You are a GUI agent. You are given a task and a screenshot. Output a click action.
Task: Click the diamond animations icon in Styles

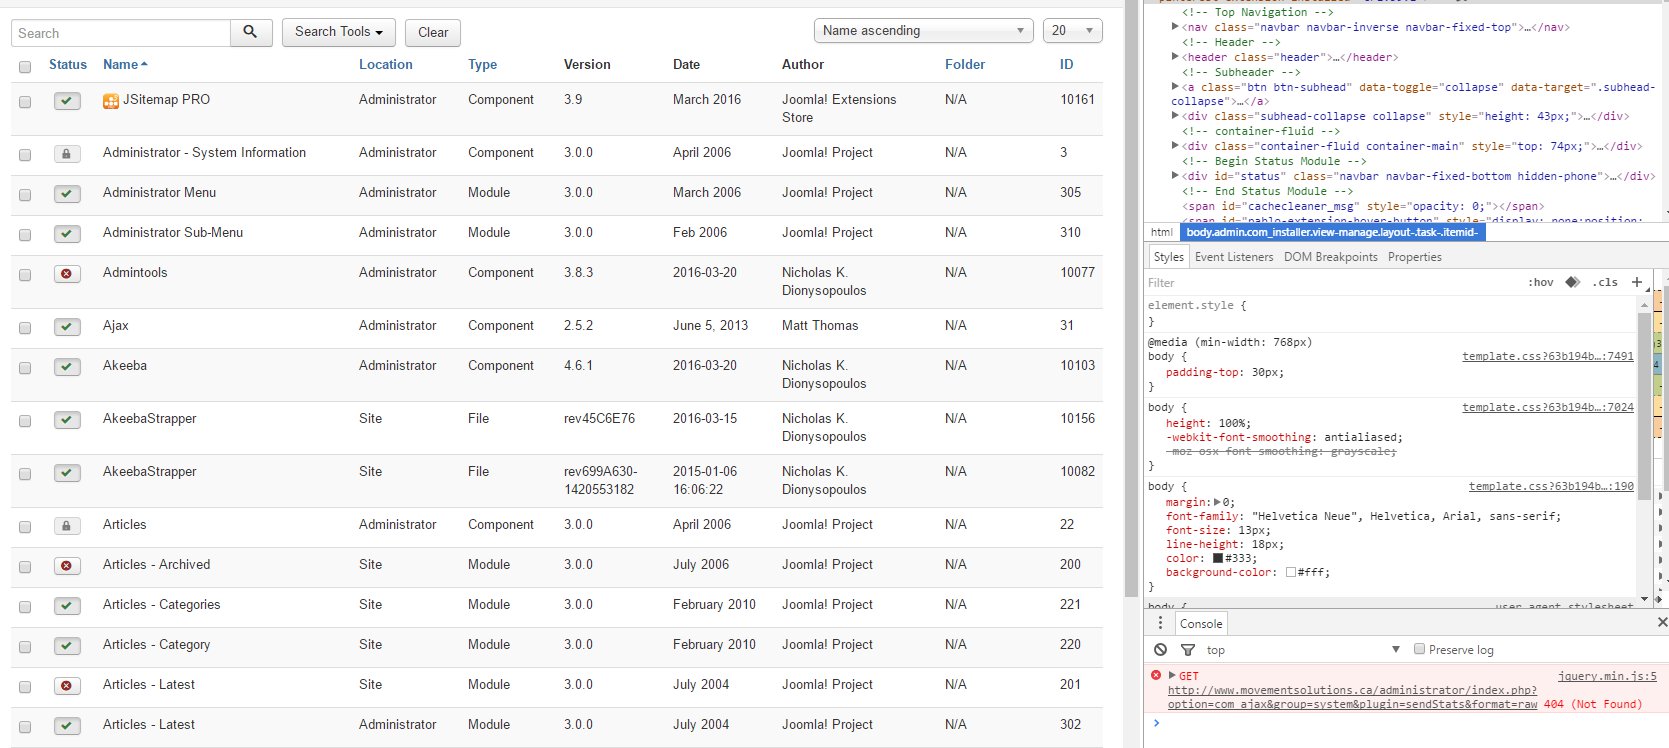click(x=1573, y=282)
